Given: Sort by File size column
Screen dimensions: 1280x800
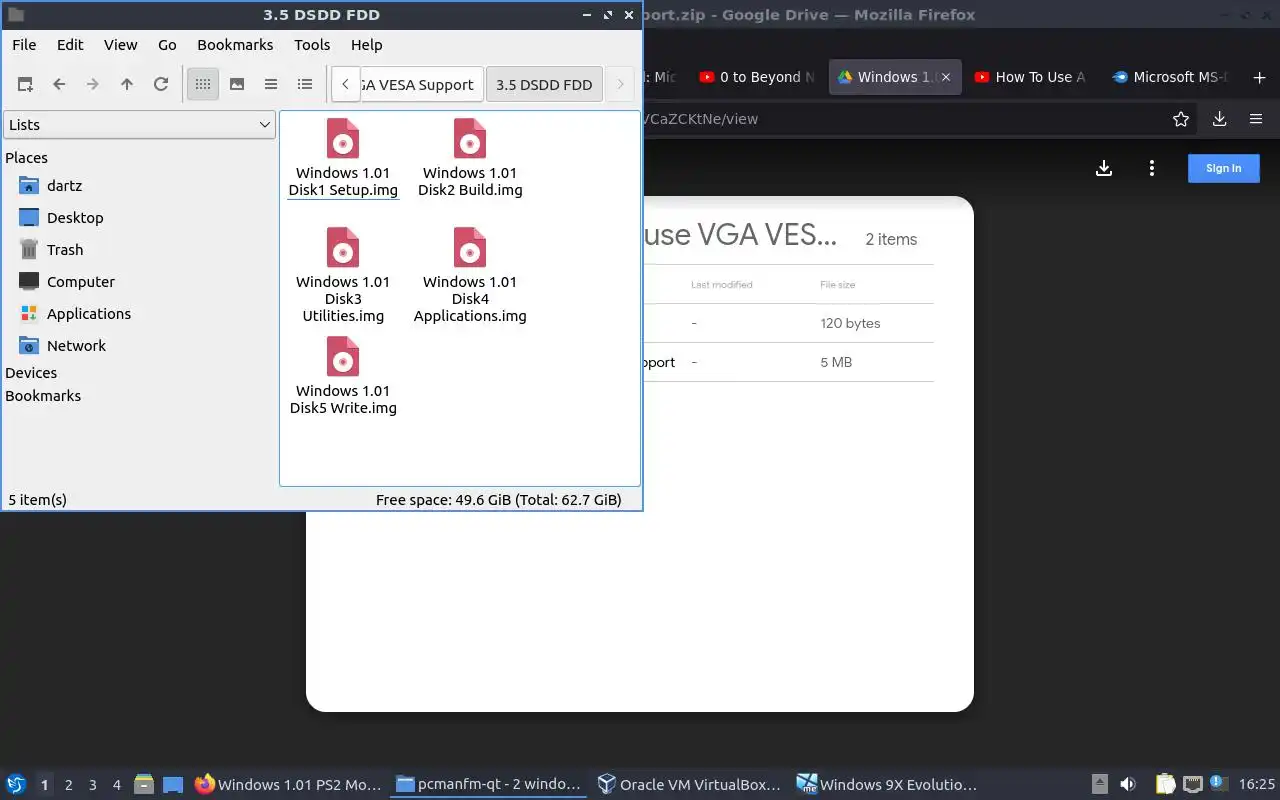Looking at the screenshot, I should pyautogui.click(x=837, y=285).
